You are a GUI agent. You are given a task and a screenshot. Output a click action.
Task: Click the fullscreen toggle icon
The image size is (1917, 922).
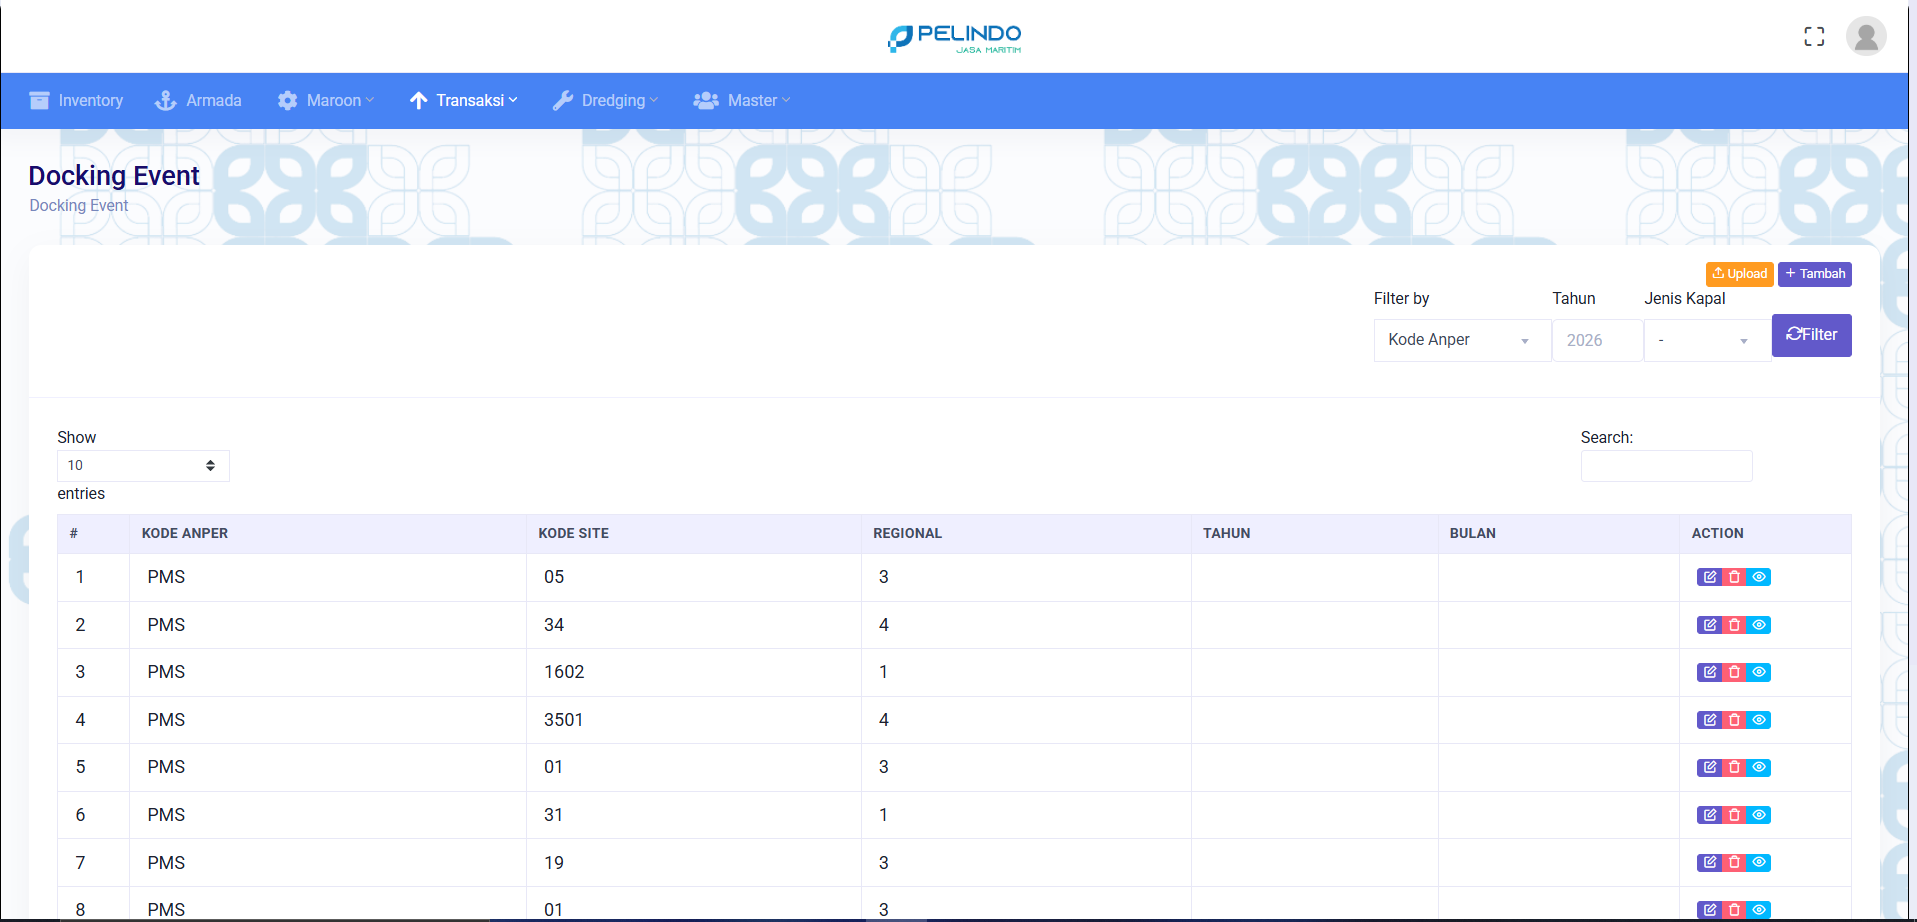pyautogui.click(x=1814, y=37)
